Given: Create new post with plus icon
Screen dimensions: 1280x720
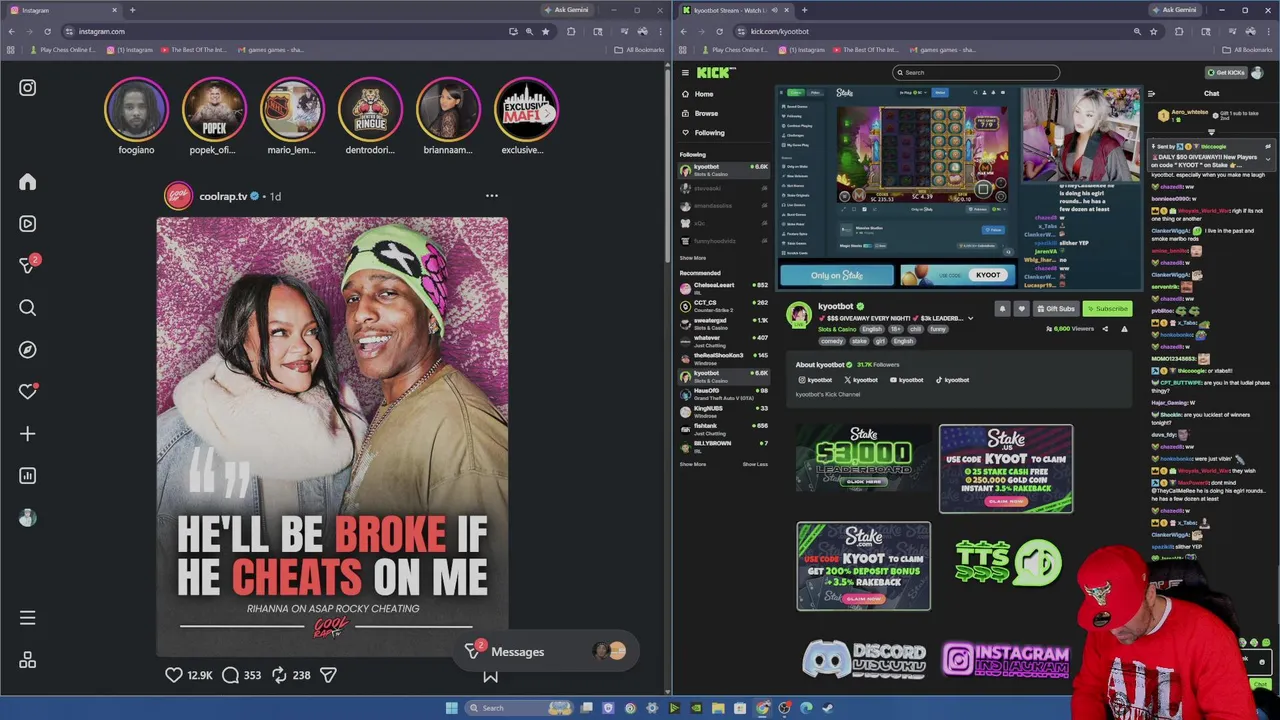Looking at the screenshot, I should tap(27, 434).
